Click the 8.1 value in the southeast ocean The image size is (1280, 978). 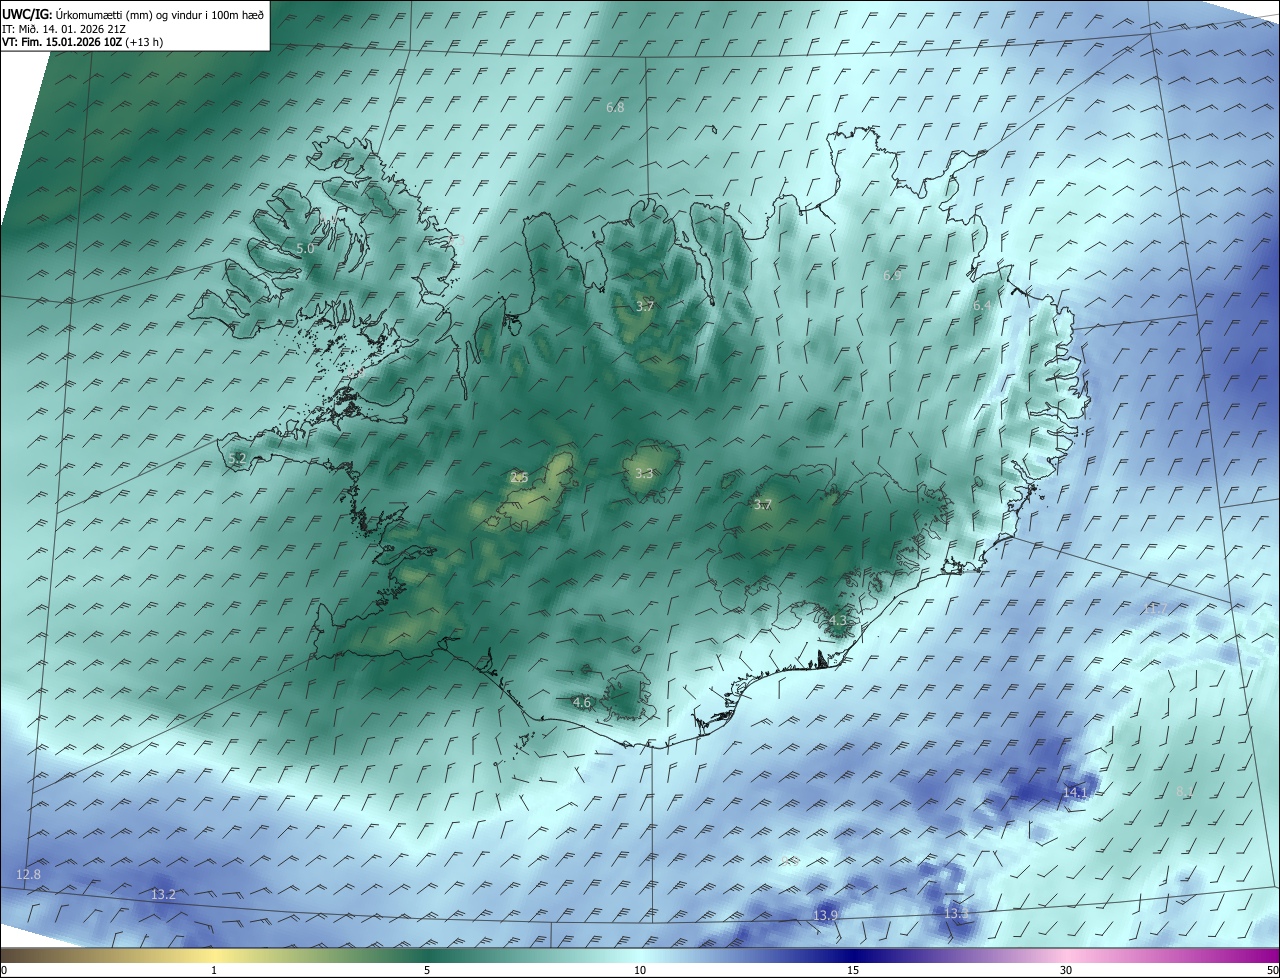click(x=1184, y=792)
